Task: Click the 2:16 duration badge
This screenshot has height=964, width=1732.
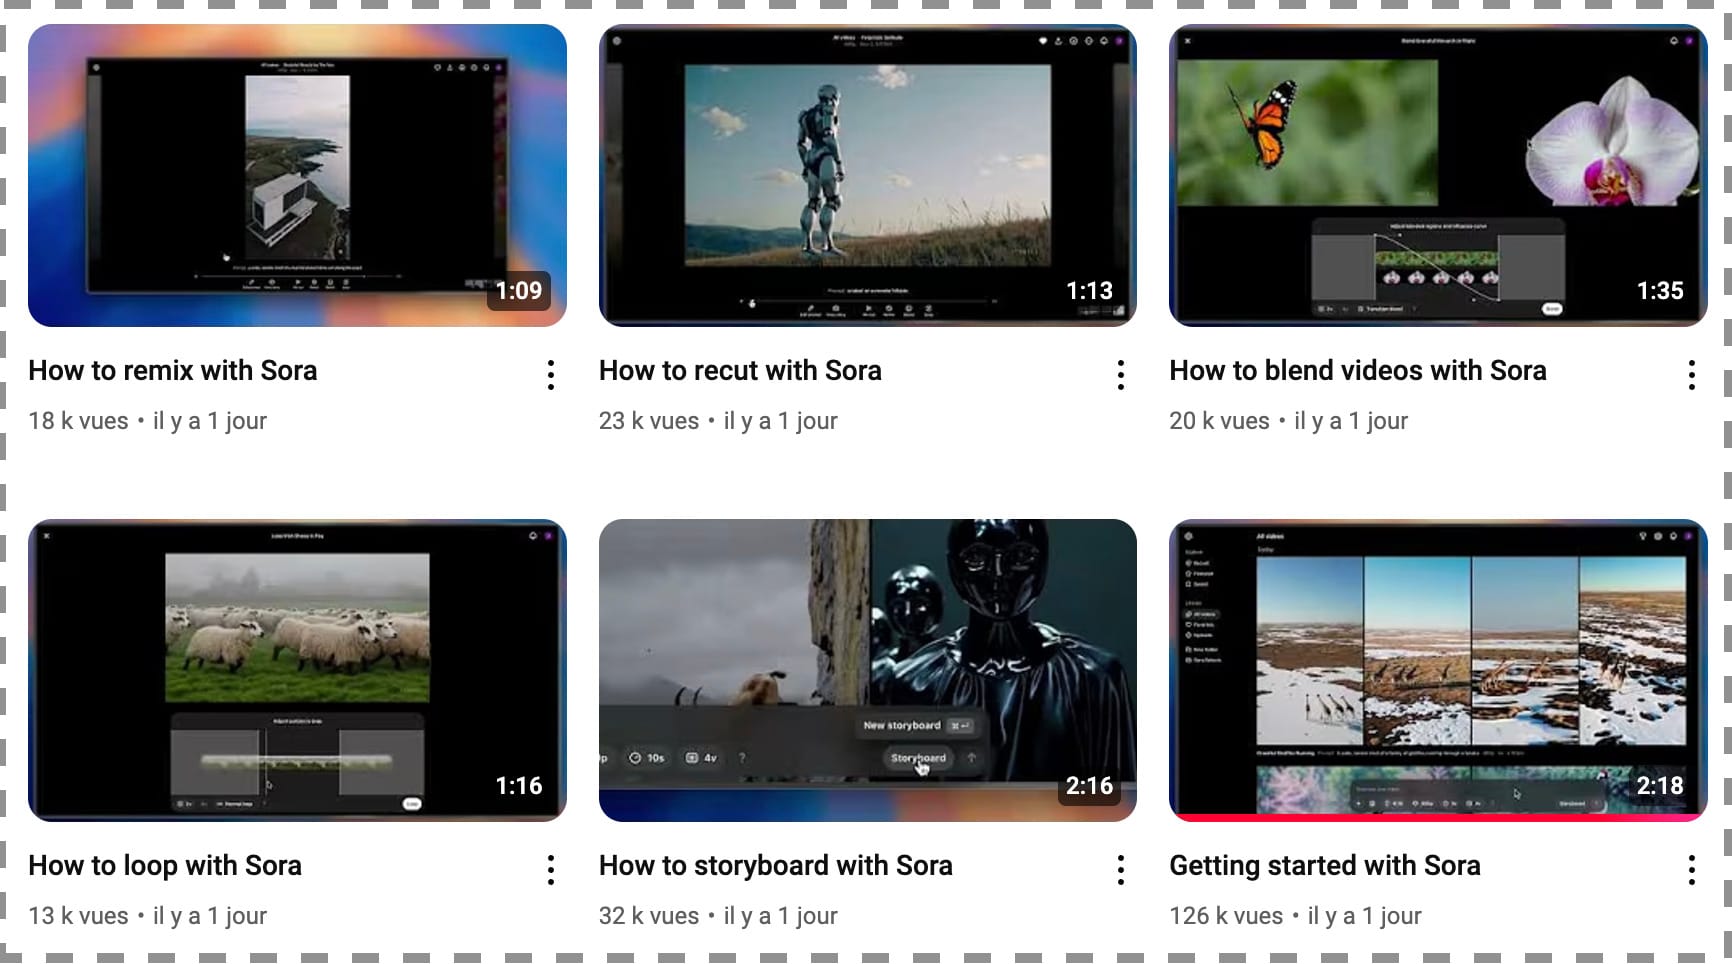Action: pyautogui.click(x=1089, y=786)
